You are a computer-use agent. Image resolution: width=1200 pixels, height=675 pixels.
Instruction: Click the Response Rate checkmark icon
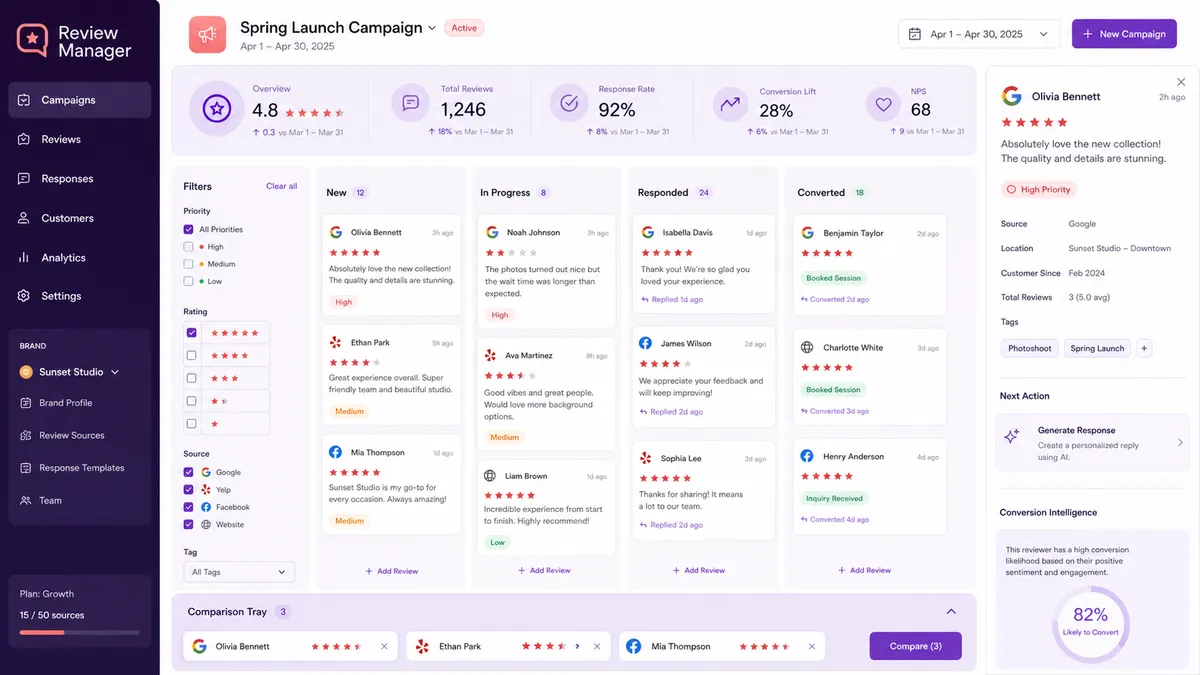coord(569,103)
